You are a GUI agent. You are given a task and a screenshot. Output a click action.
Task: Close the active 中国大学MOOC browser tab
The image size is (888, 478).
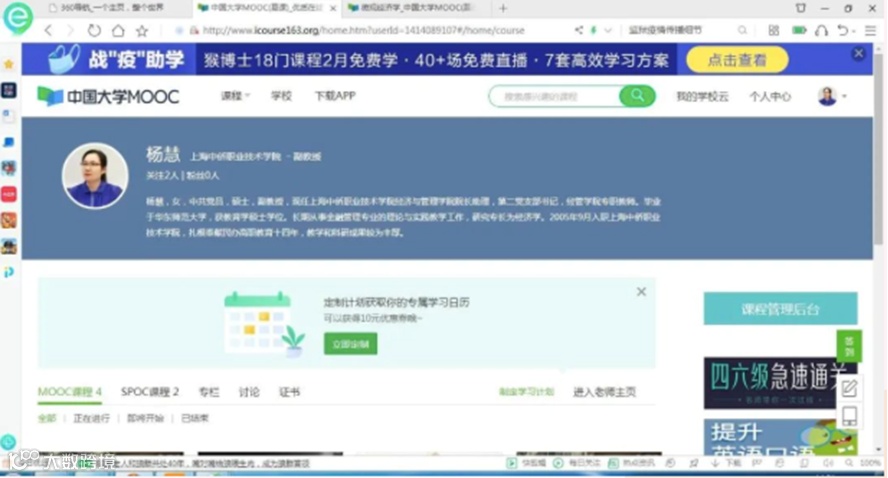333,8
